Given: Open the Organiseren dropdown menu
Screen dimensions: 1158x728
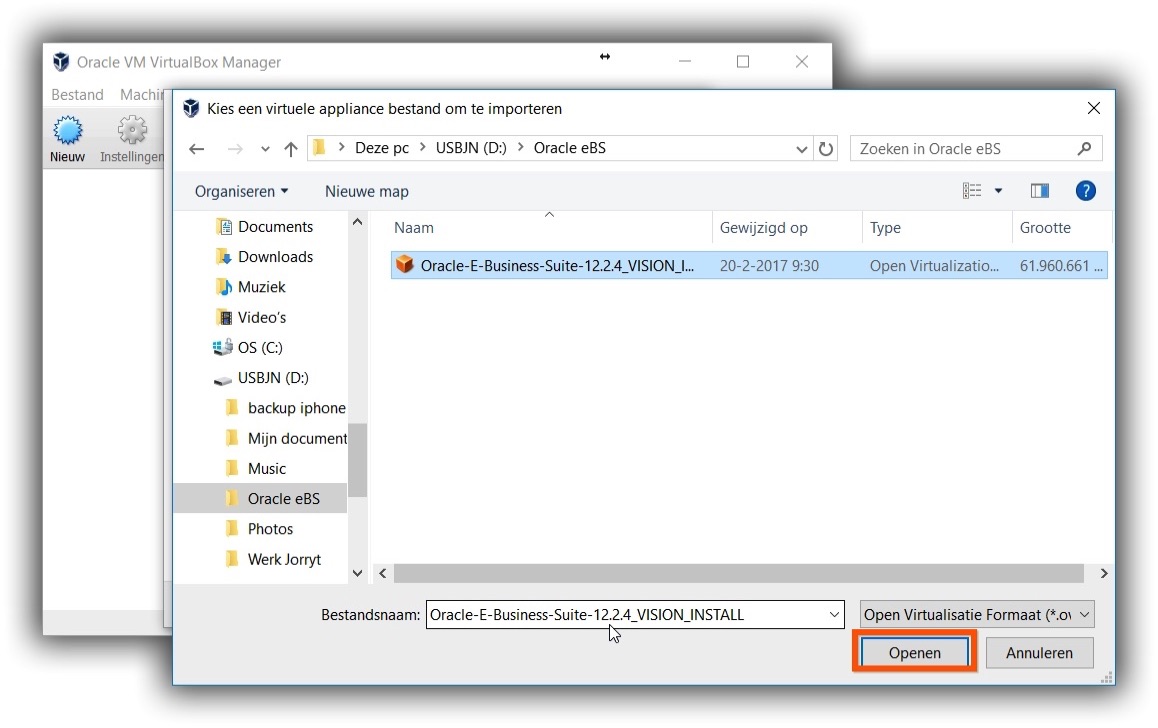Looking at the screenshot, I should pyautogui.click(x=241, y=191).
